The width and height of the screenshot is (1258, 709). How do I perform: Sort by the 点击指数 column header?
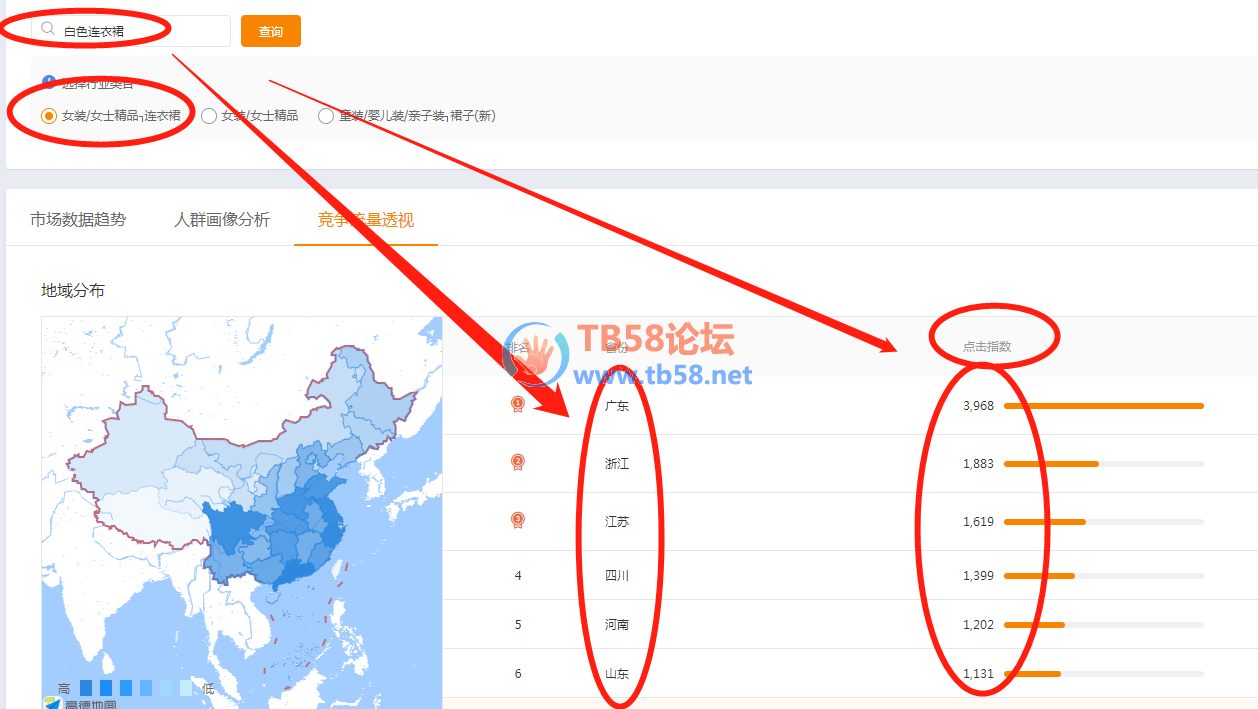(986, 347)
